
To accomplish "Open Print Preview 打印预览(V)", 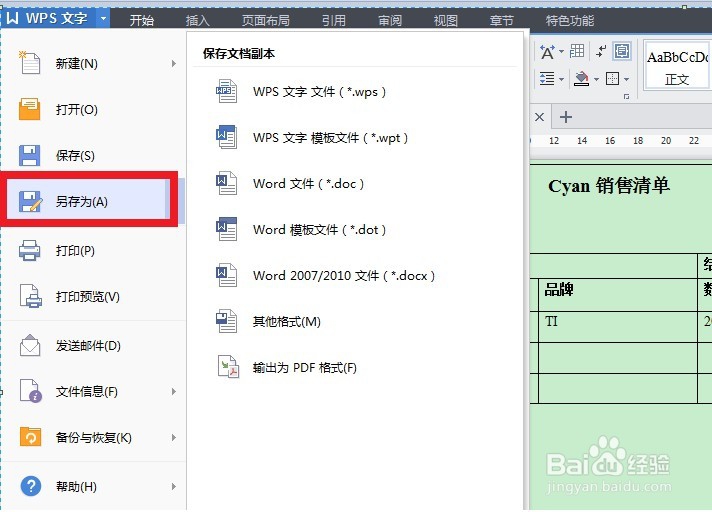I will 93,296.
